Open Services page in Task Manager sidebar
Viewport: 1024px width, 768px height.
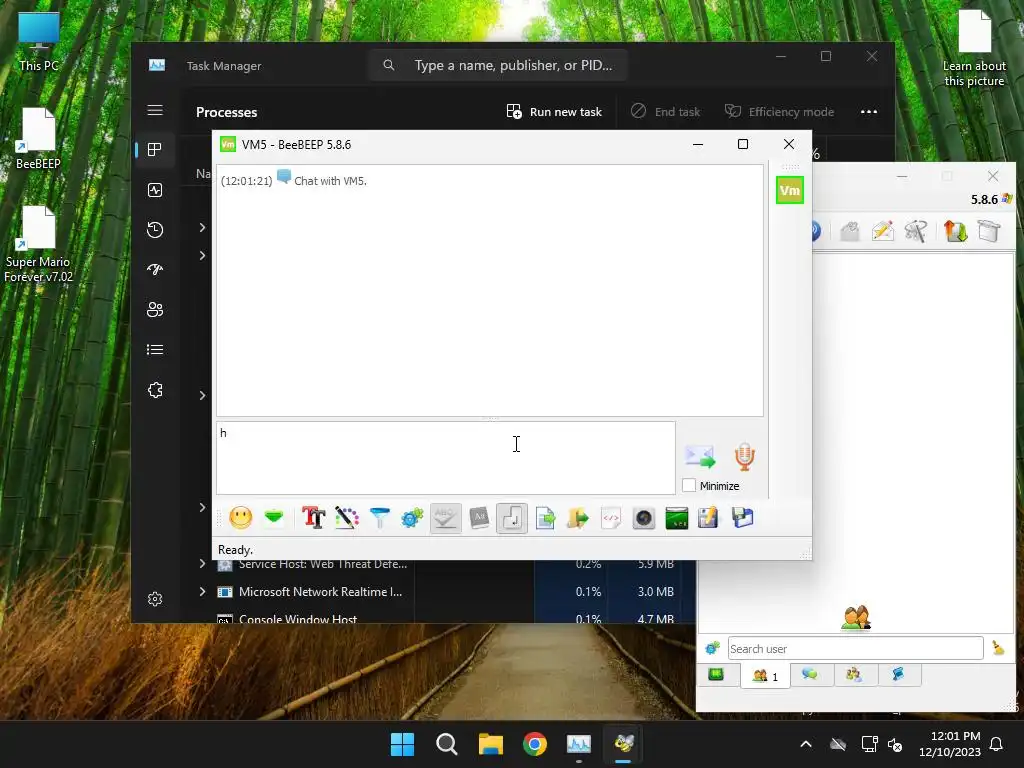[x=155, y=390]
